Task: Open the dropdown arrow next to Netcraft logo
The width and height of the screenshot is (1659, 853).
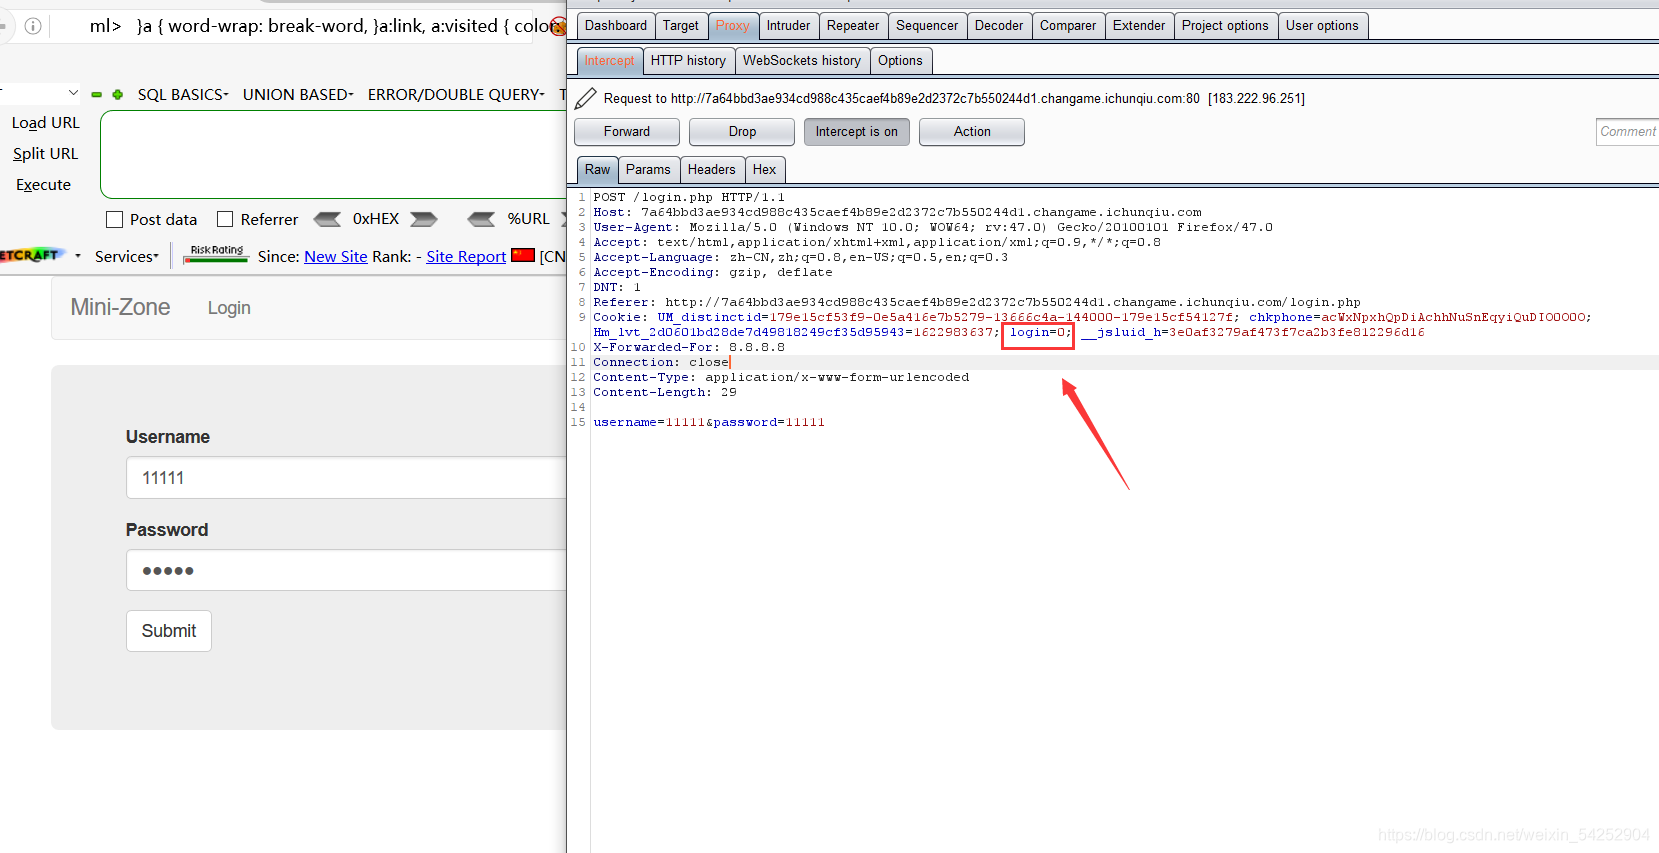Action: [78, 256]
